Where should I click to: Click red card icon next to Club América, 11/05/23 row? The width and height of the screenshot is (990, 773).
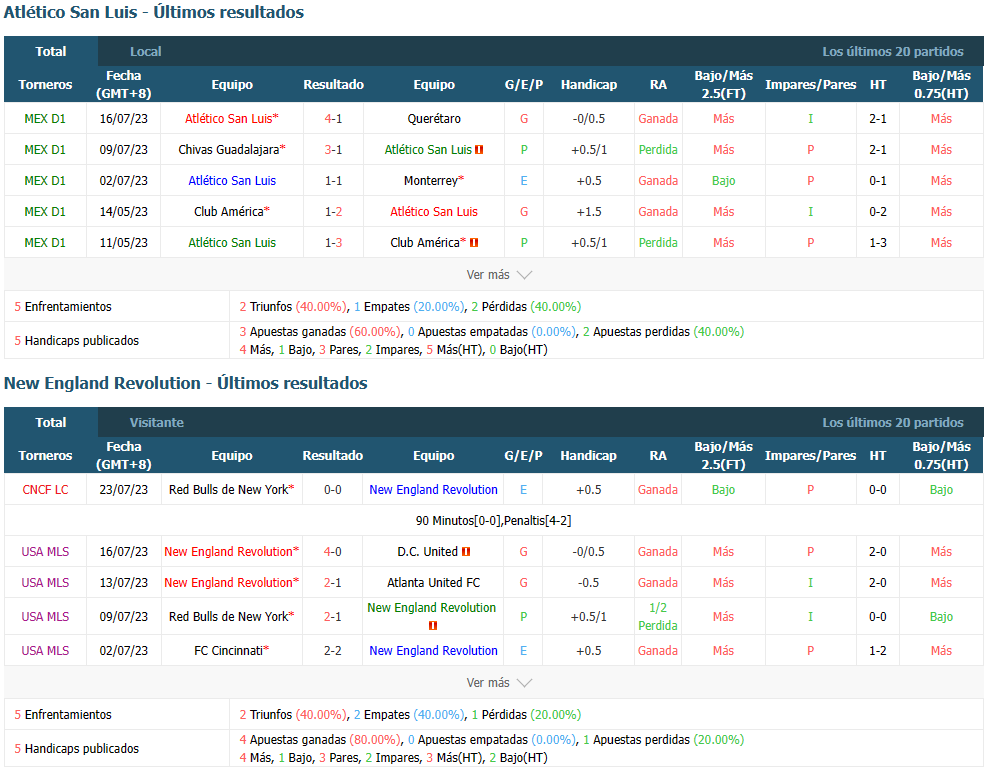tap(474, 243)
